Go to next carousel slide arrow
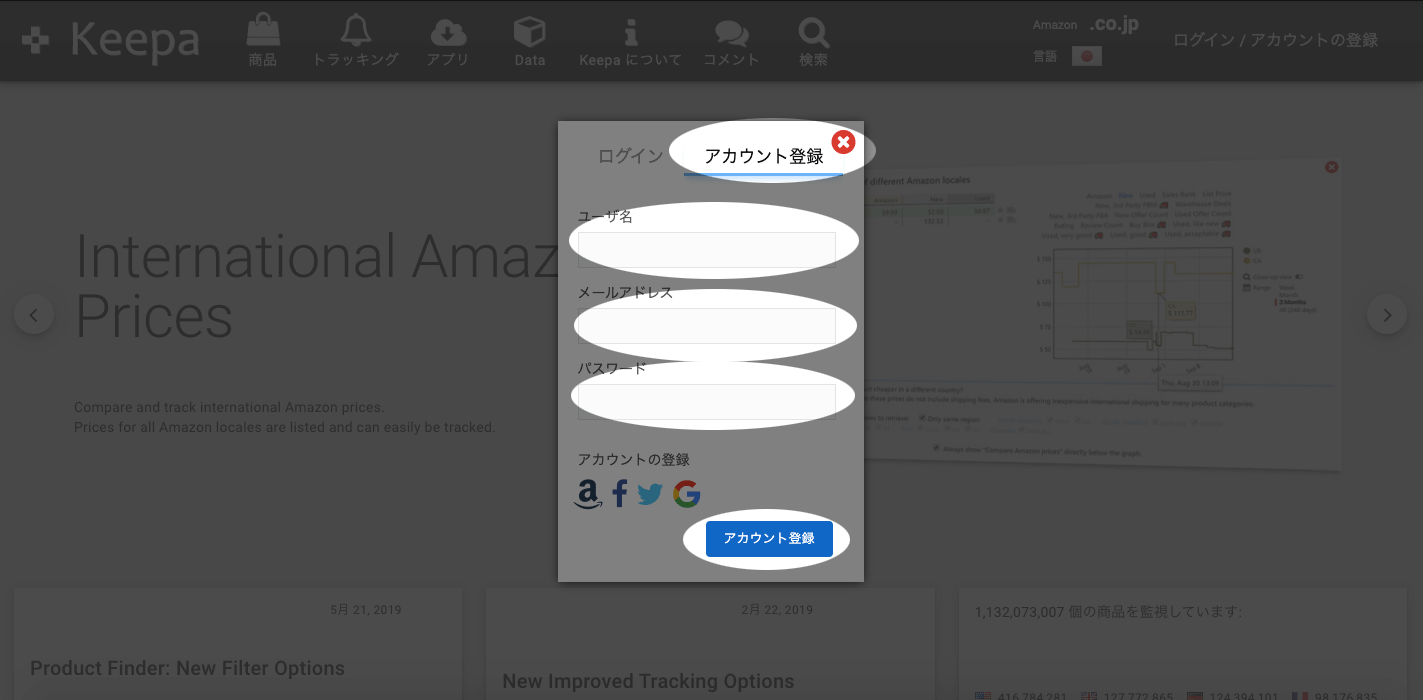The height and width of the screenshot is (700, 1423). 1386,315
